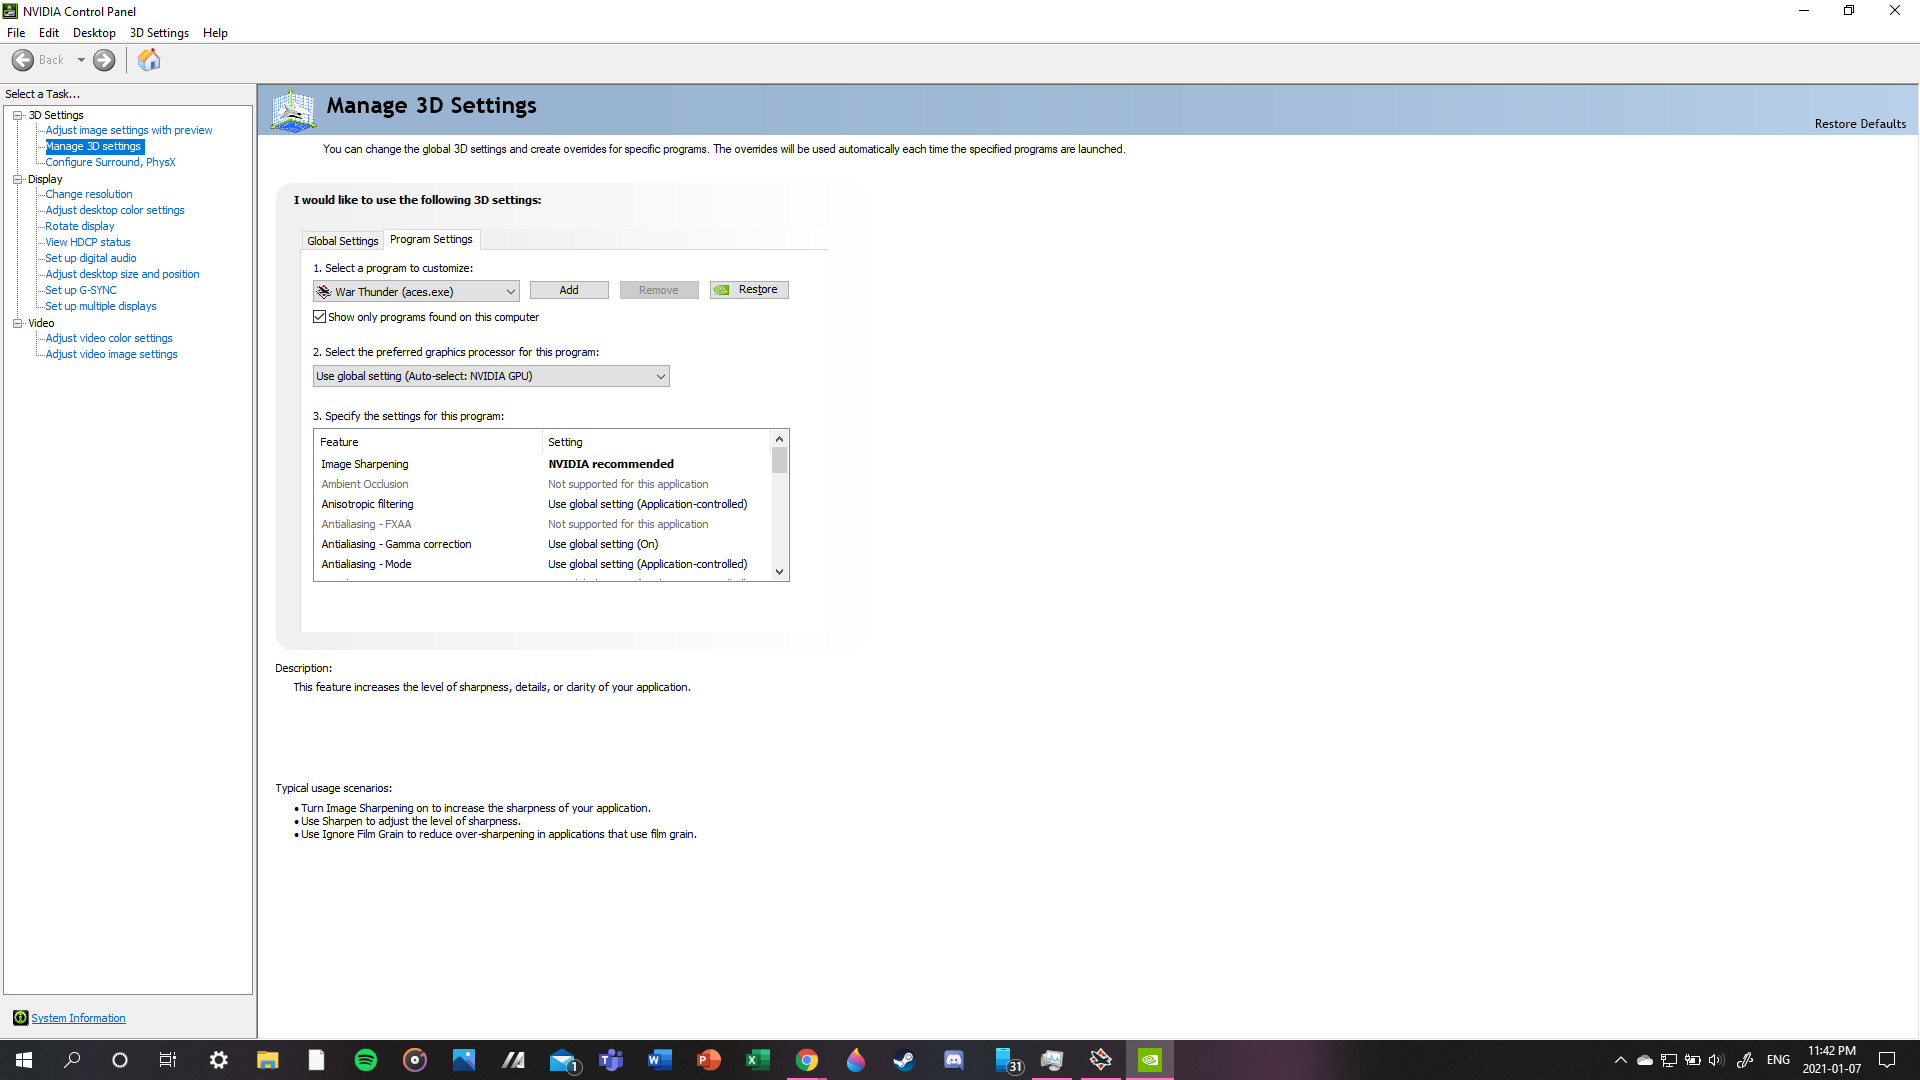Click the Back arrow button
The width and height of the screenshot is (1920, 1080).
tap(23, 60)
